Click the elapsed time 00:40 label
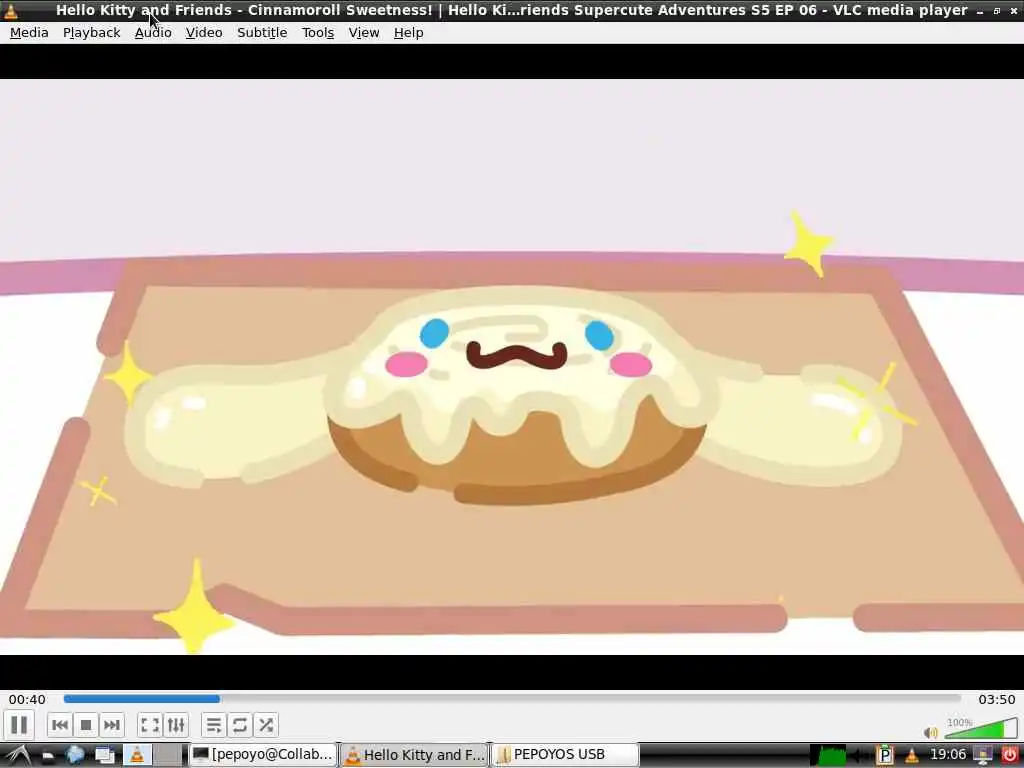 click(27, 699)
